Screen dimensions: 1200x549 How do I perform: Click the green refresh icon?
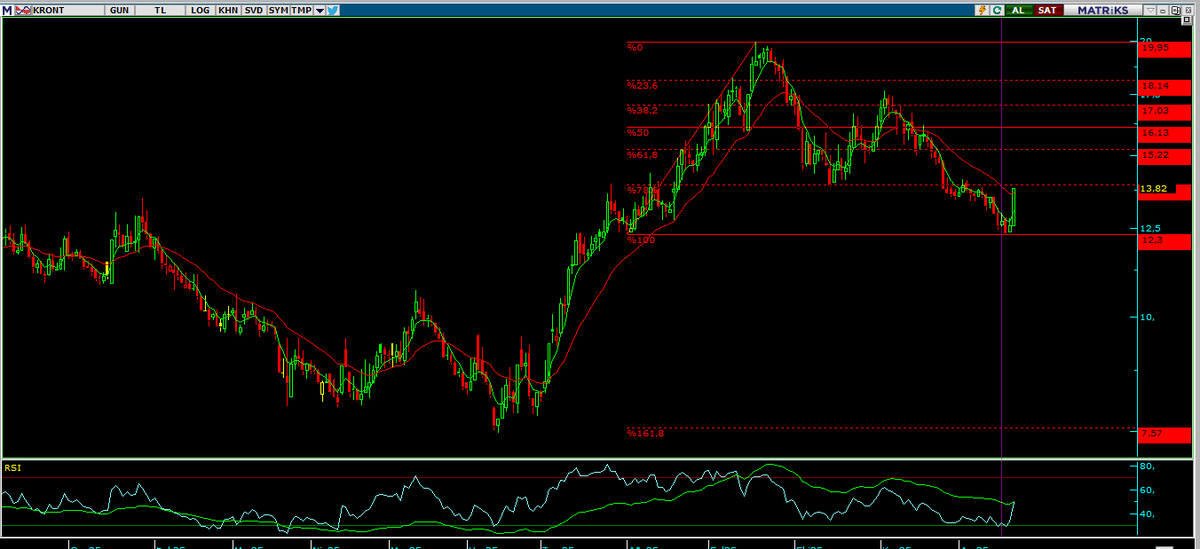pos(997,10)
